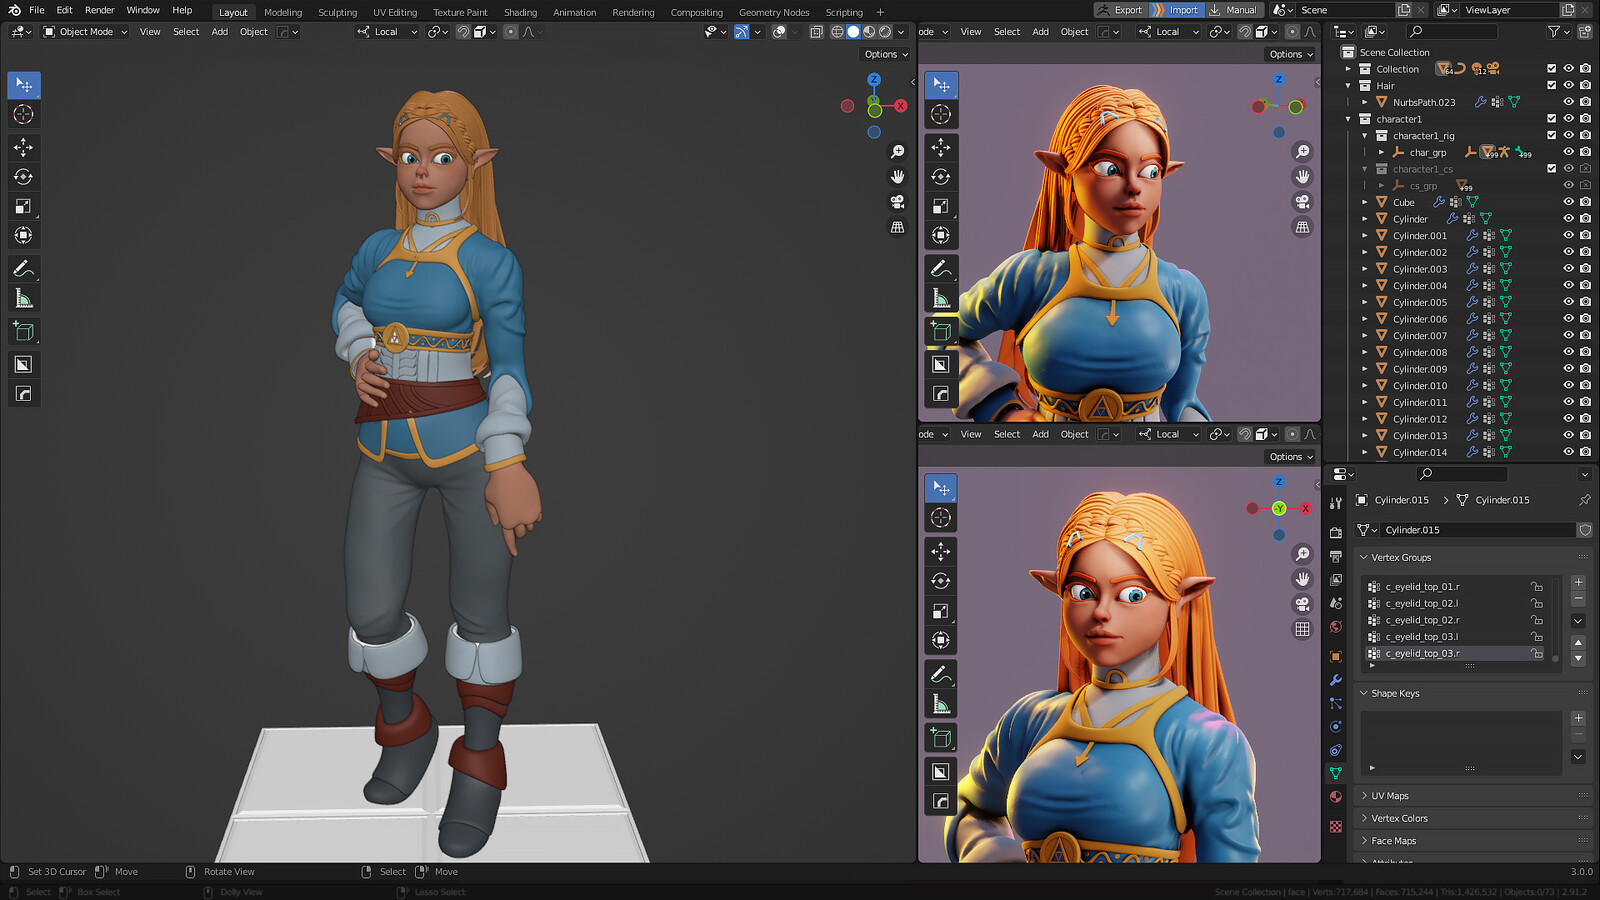Click the Select Box tool in left viewport
1600x900 pixels.
[x=24, y=85]
